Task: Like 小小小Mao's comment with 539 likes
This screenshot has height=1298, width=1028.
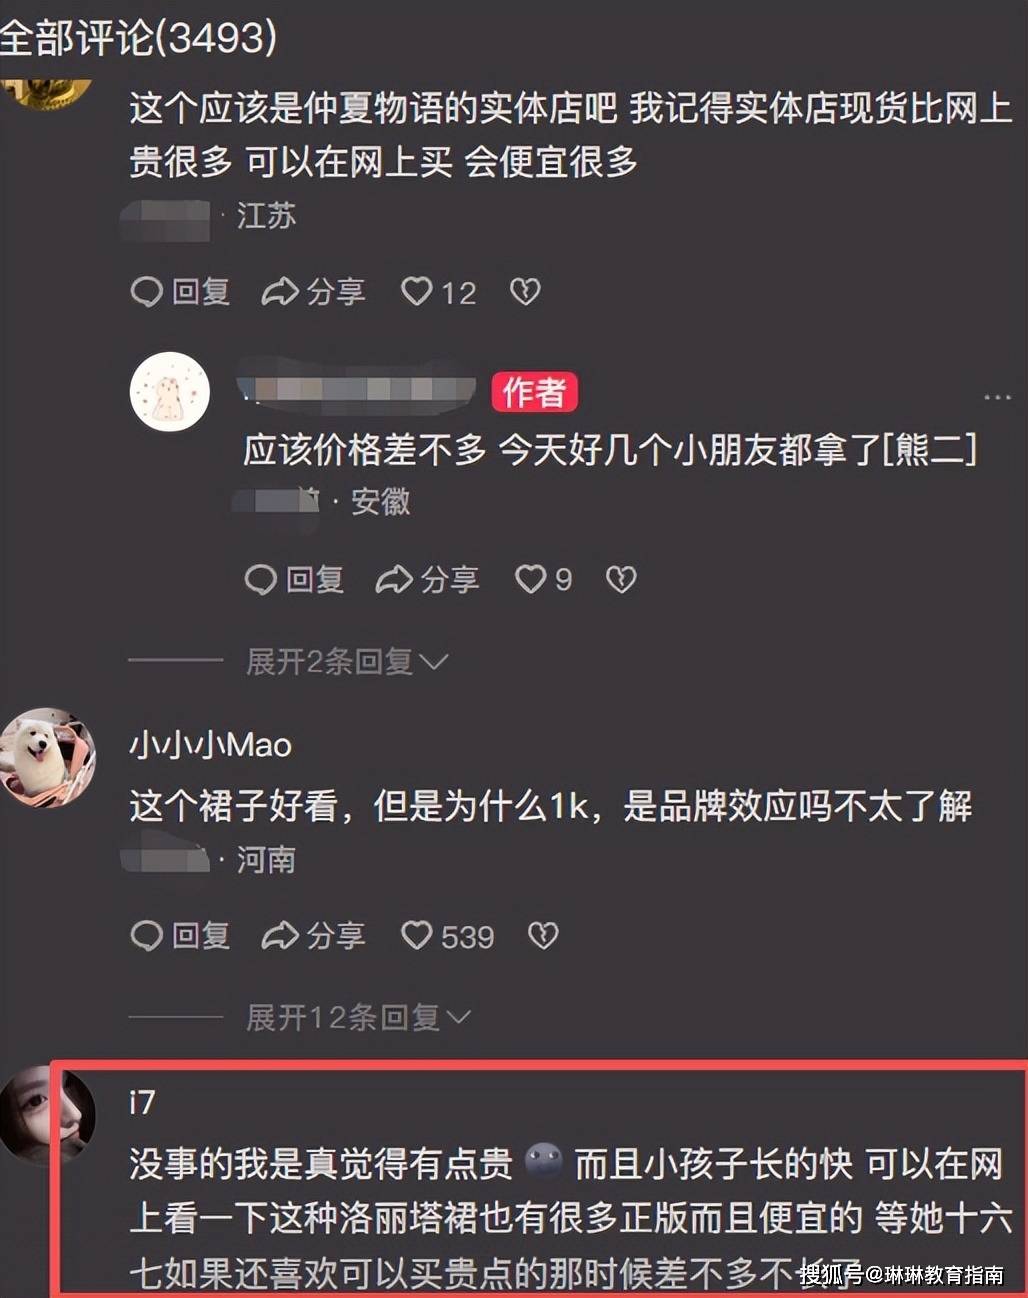Action: (447, 936)
